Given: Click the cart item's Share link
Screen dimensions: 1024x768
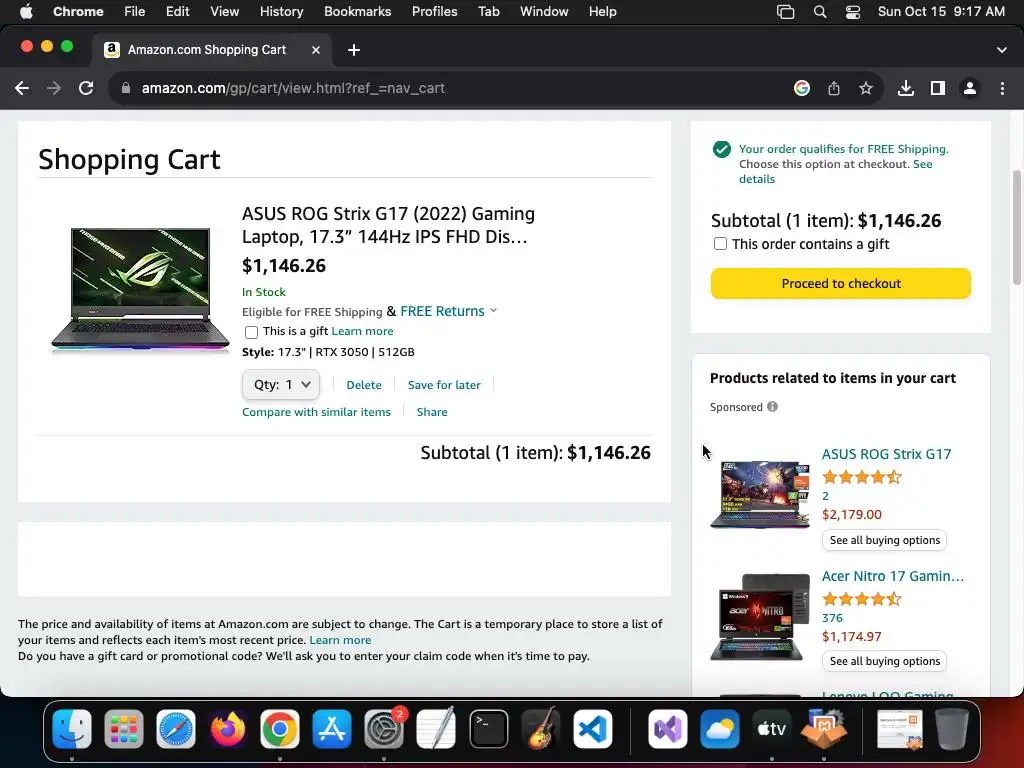Looking at the screenshot, I should click(432, 412).
